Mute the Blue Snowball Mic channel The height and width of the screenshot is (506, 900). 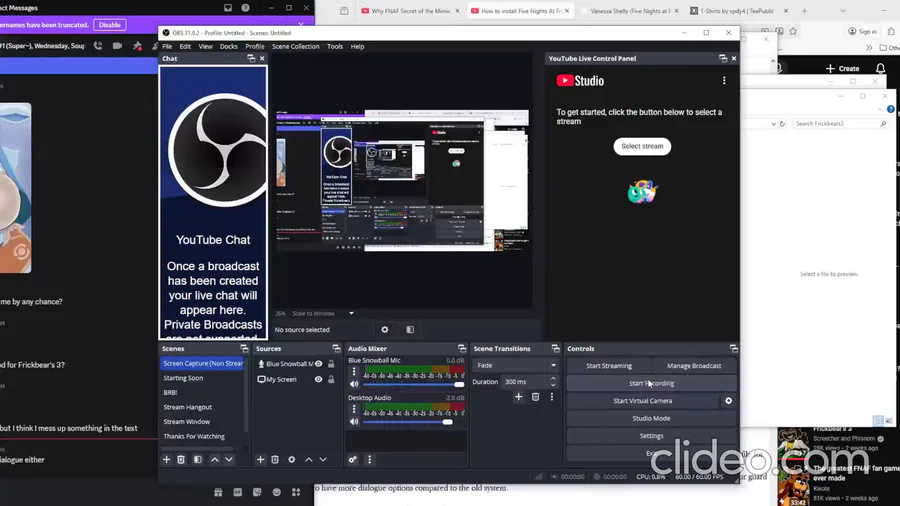coord(354,384)
